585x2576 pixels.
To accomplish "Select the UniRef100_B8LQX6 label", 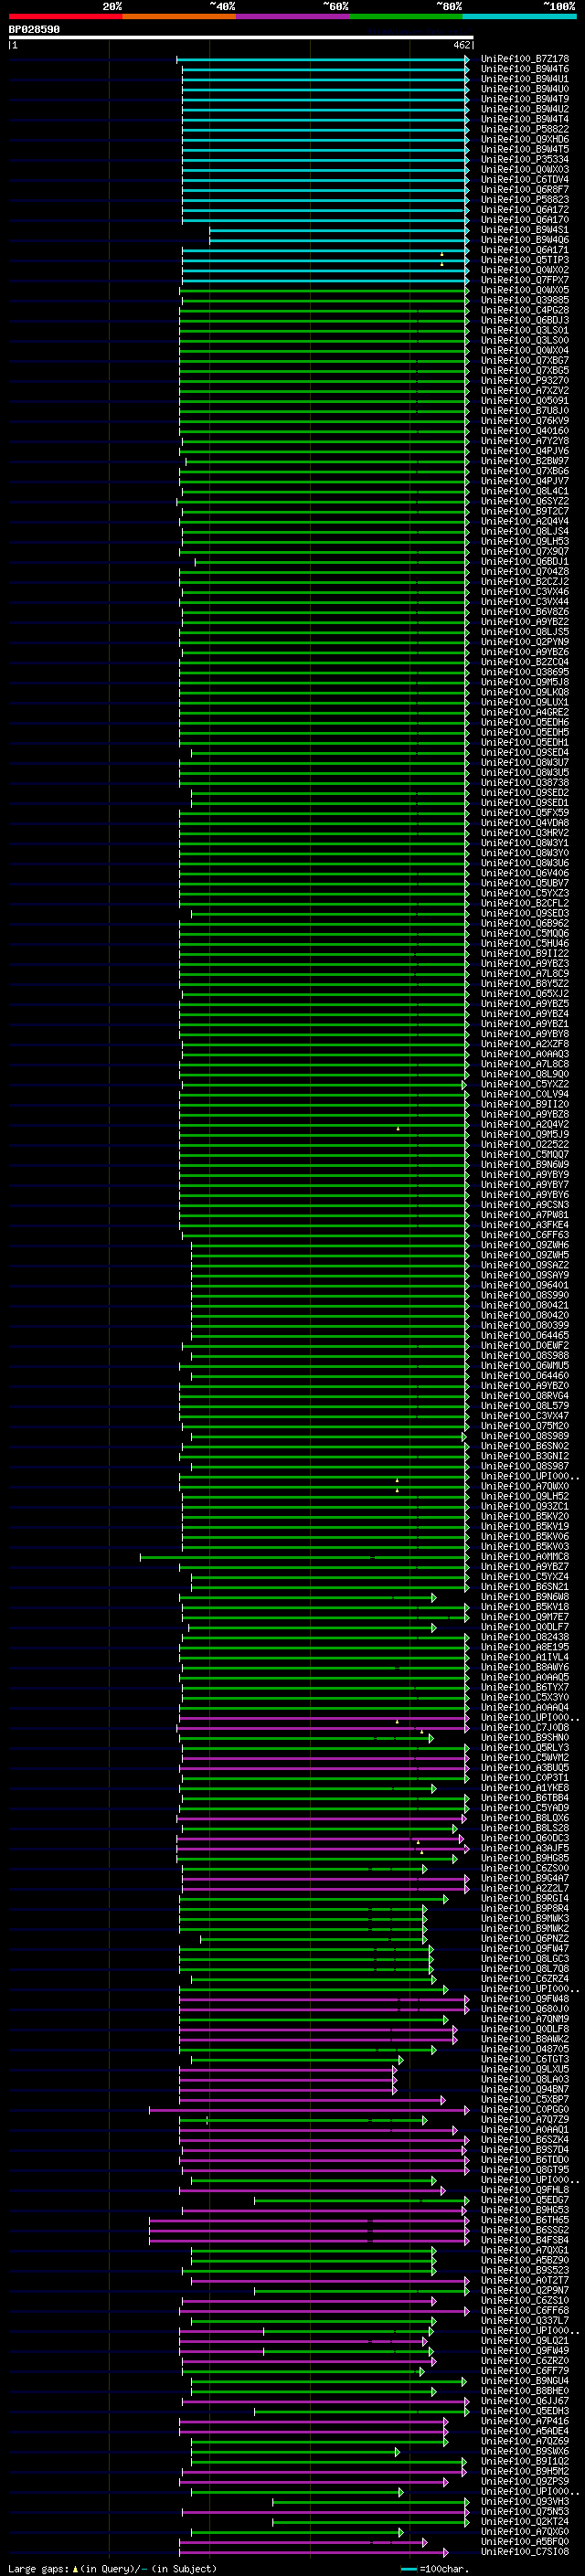I will point(524,1818).
